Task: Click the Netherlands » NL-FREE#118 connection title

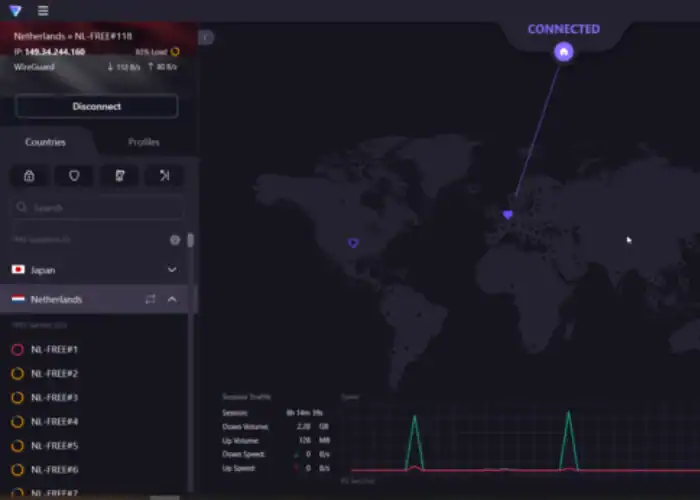Action: 73,36
